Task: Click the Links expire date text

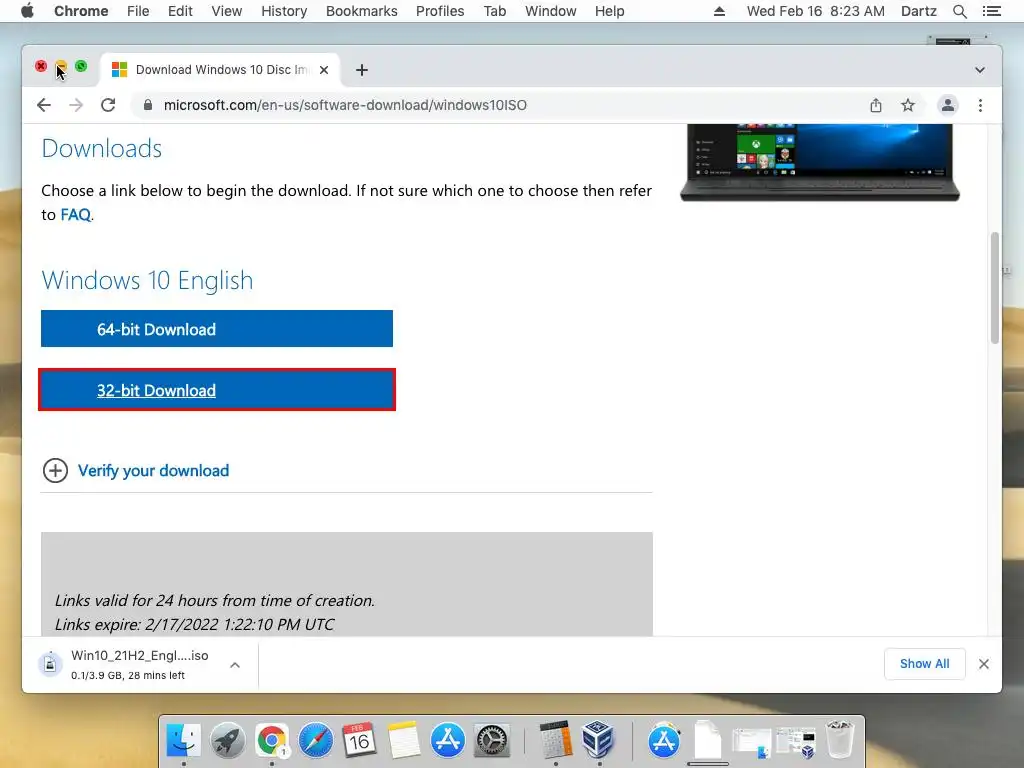Action: pos(195,624)
